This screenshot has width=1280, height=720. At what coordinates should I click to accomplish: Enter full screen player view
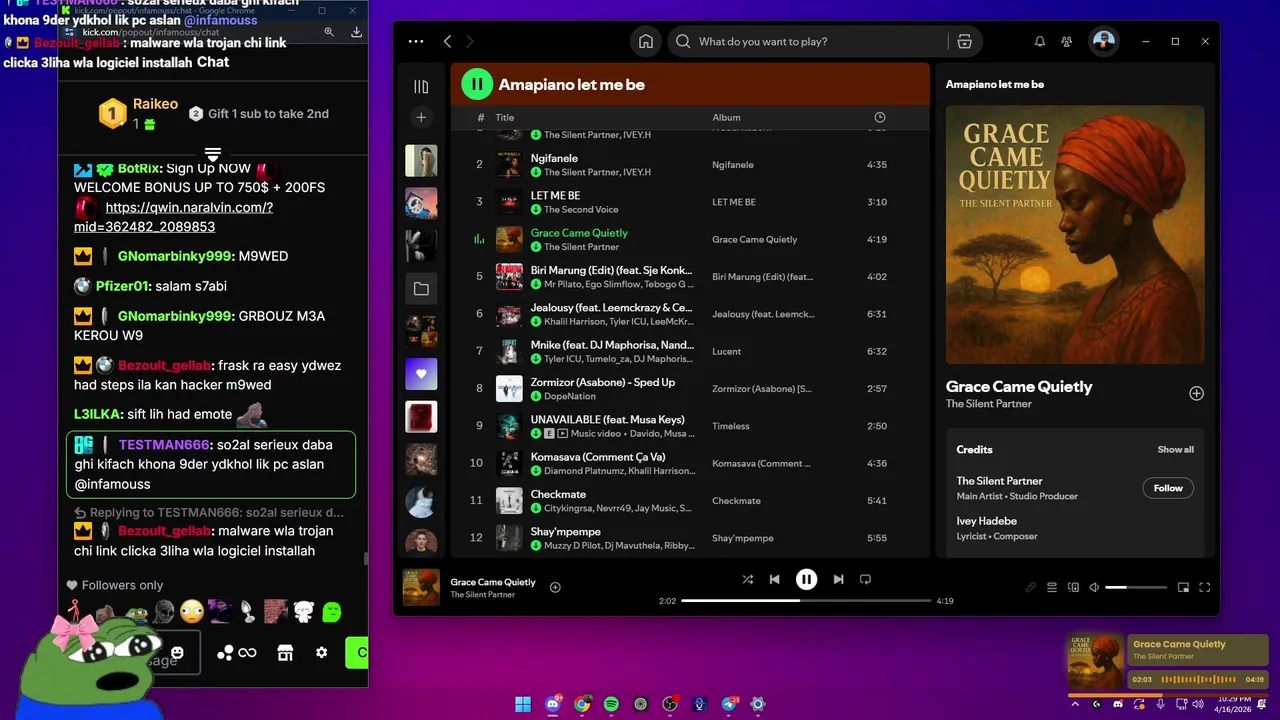(x=1205, y=587)
